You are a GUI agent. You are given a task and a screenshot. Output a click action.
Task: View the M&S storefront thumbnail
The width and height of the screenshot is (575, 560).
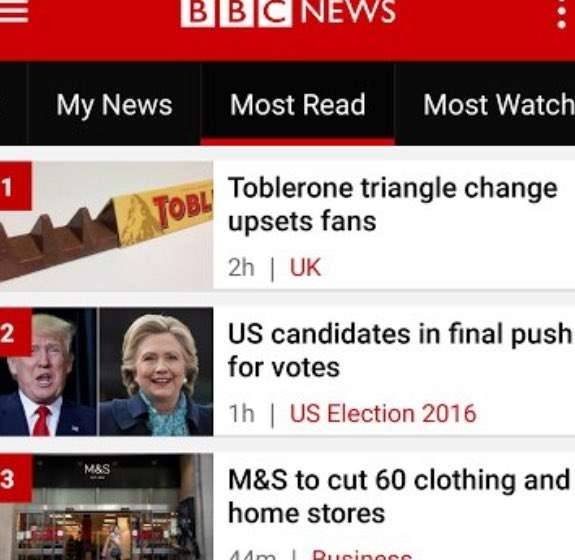coord(106,507)
